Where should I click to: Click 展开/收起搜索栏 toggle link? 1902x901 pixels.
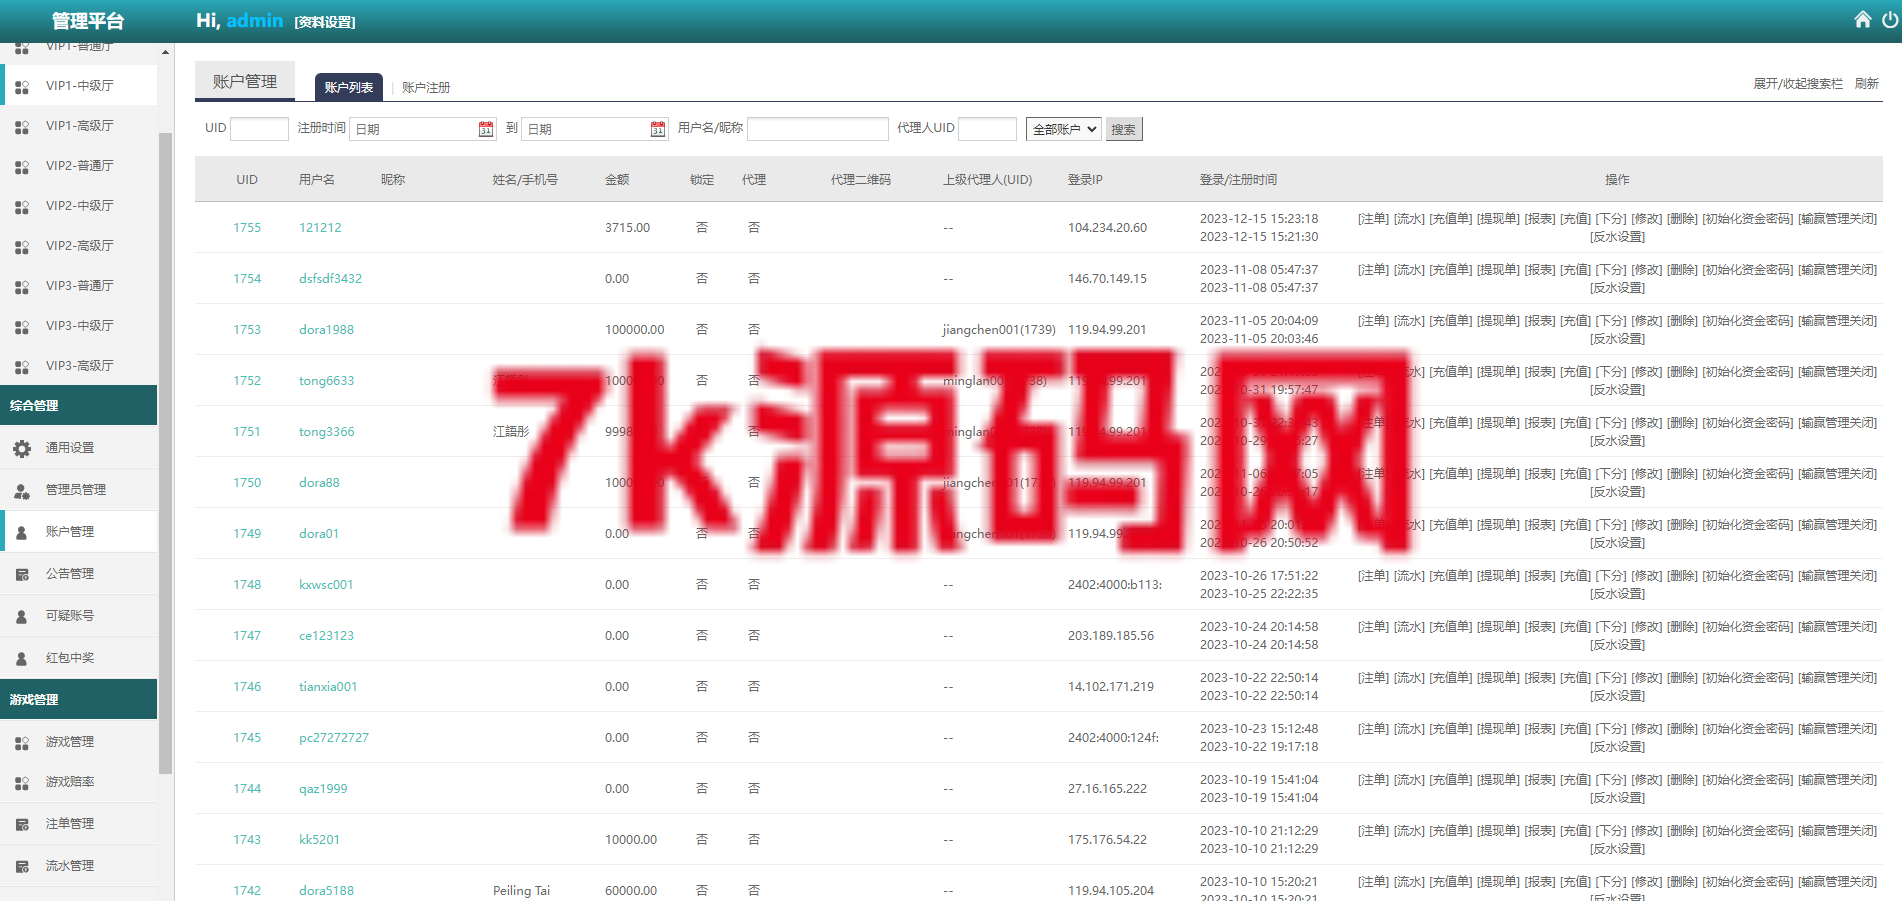point(1798,84)
